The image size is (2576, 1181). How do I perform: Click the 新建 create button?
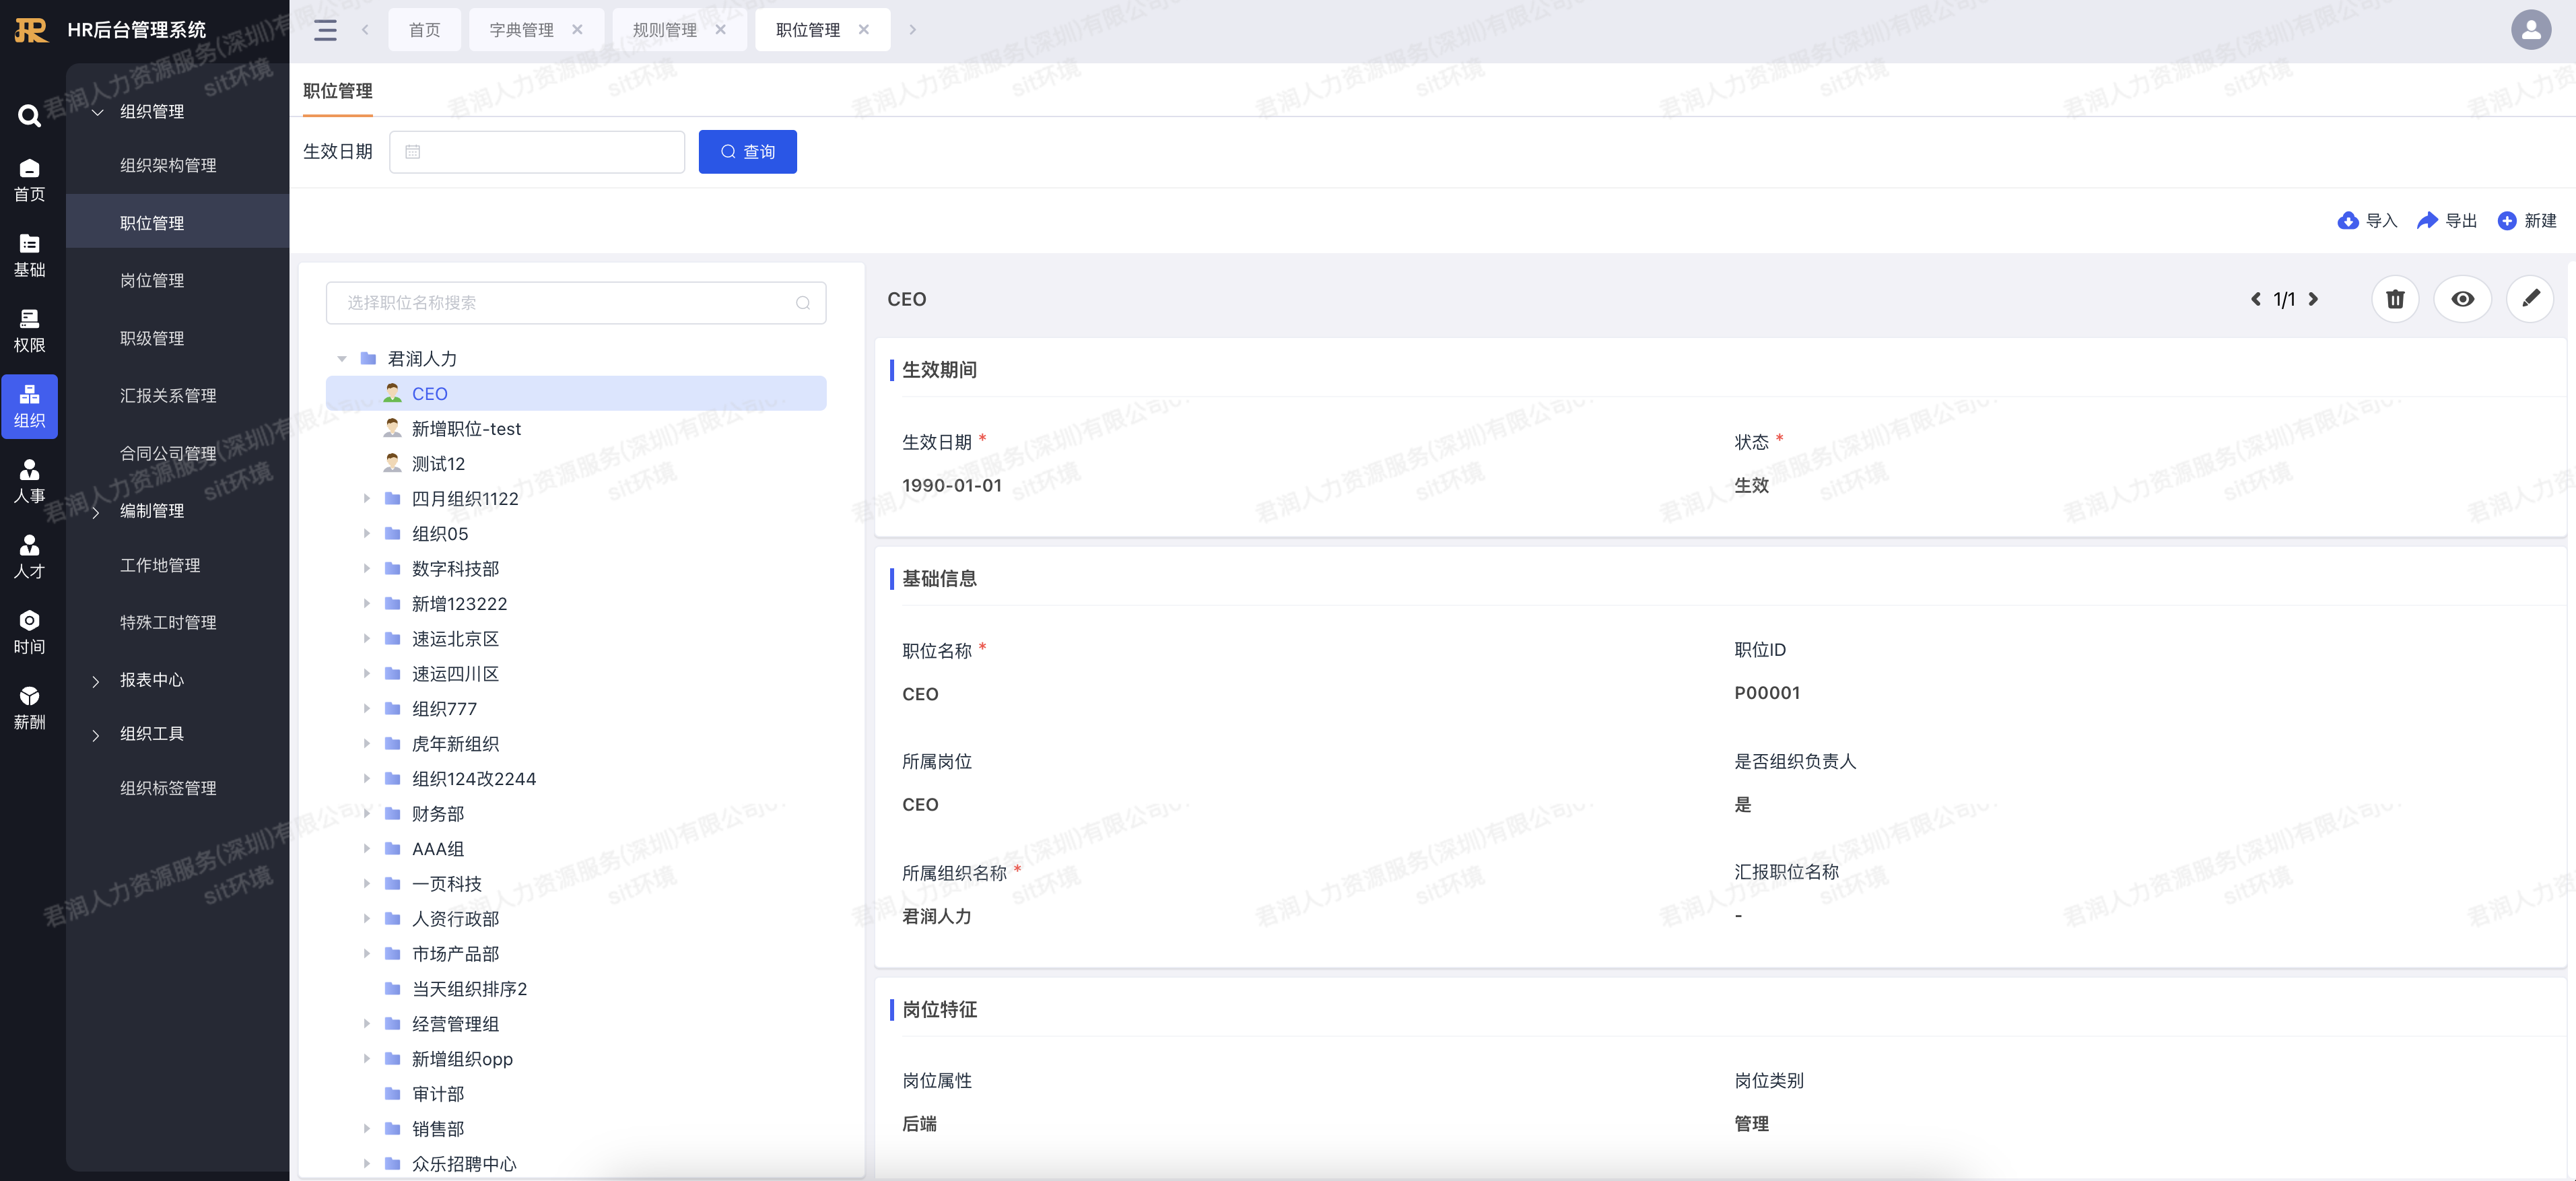2526,221
